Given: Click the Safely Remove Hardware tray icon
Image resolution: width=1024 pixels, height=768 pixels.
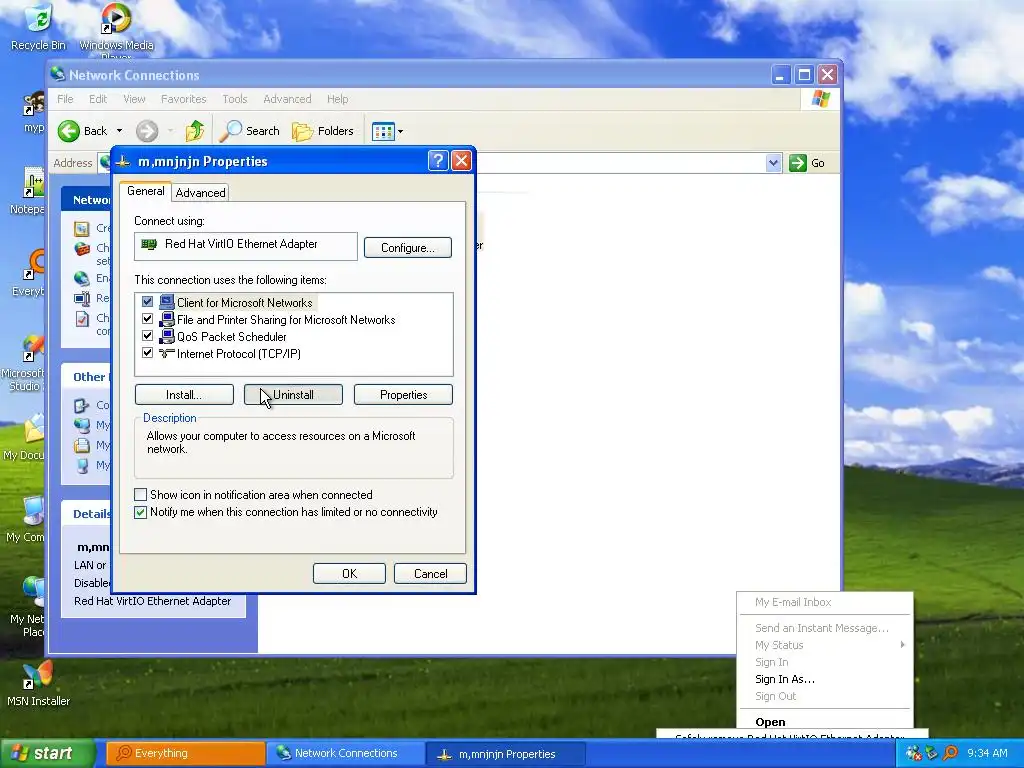Looking at the screenshot, I should point(932,753).
